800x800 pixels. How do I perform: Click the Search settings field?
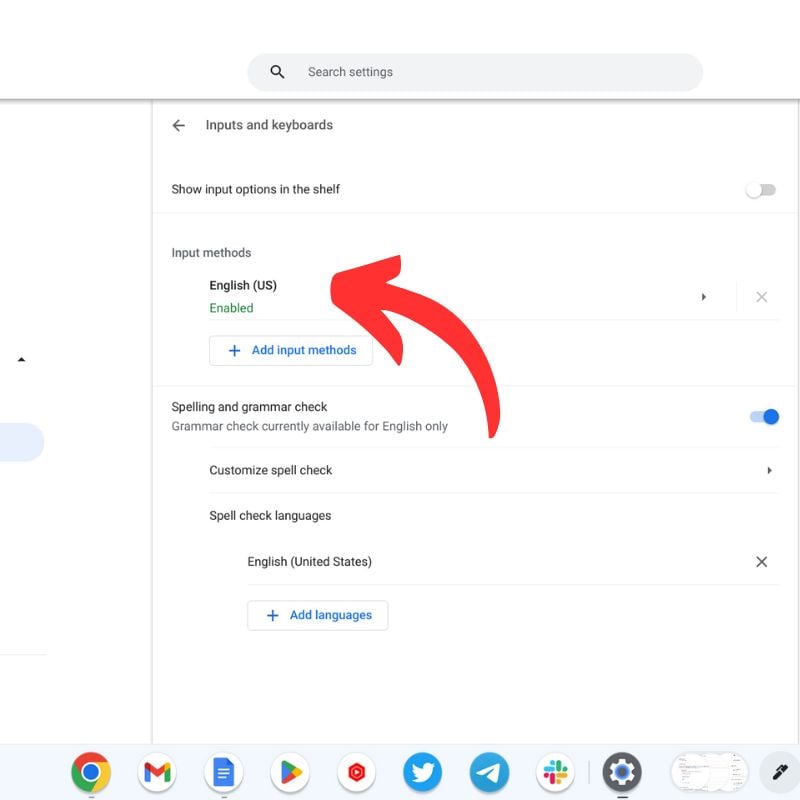[x=475, y=71]
